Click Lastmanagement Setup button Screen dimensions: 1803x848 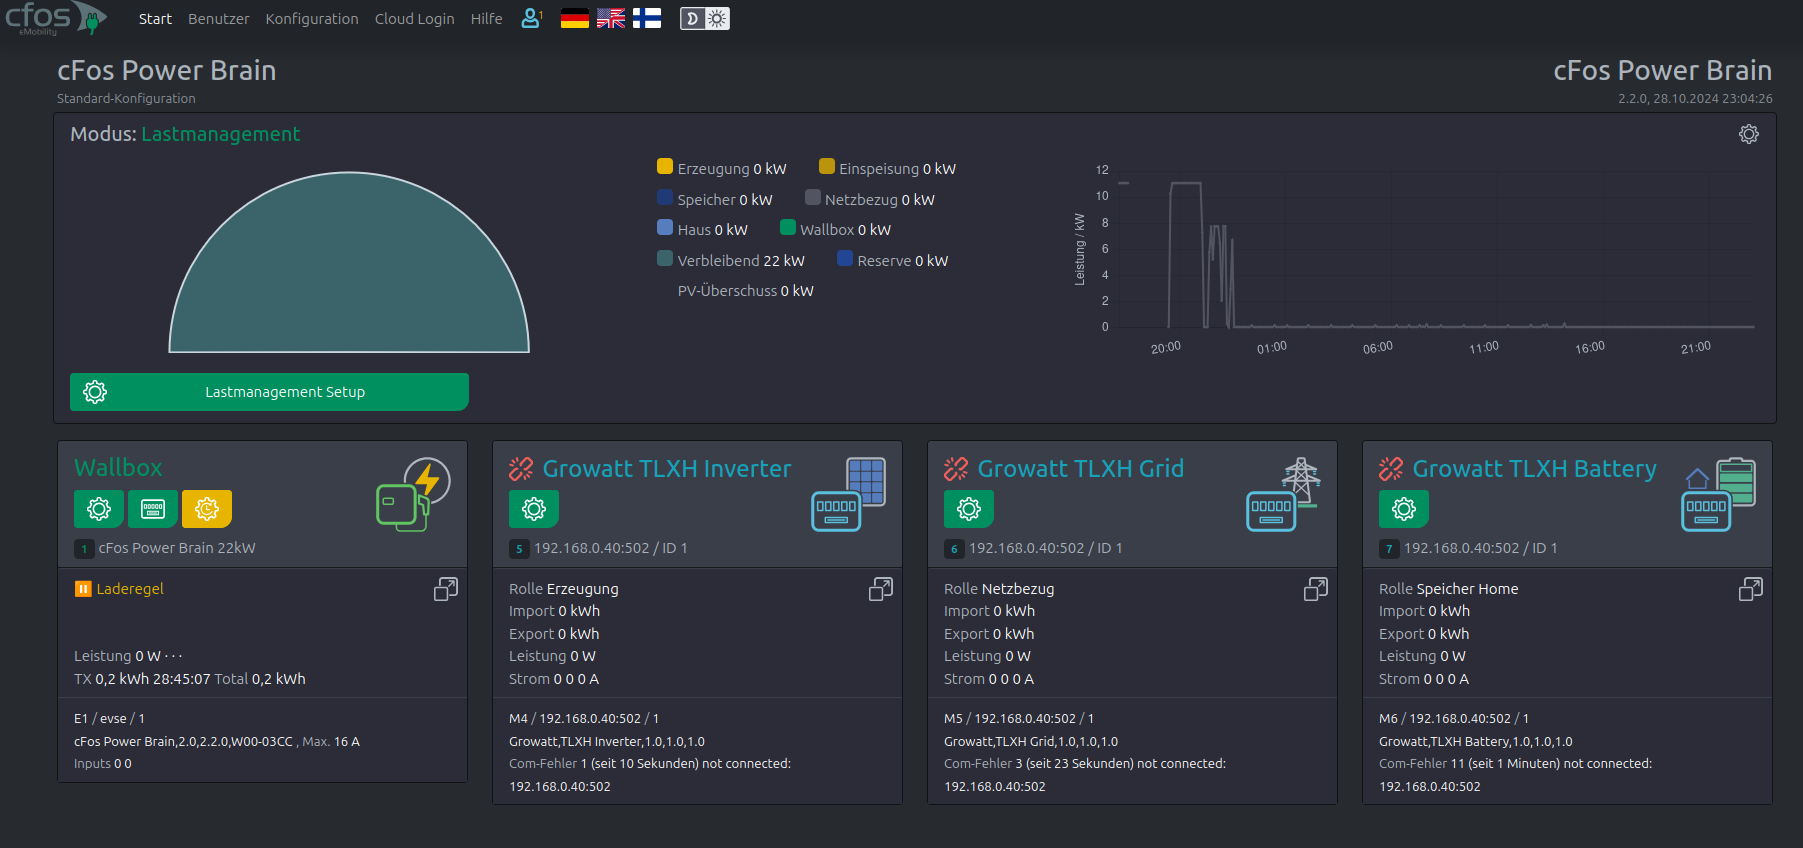click(269, 392)
